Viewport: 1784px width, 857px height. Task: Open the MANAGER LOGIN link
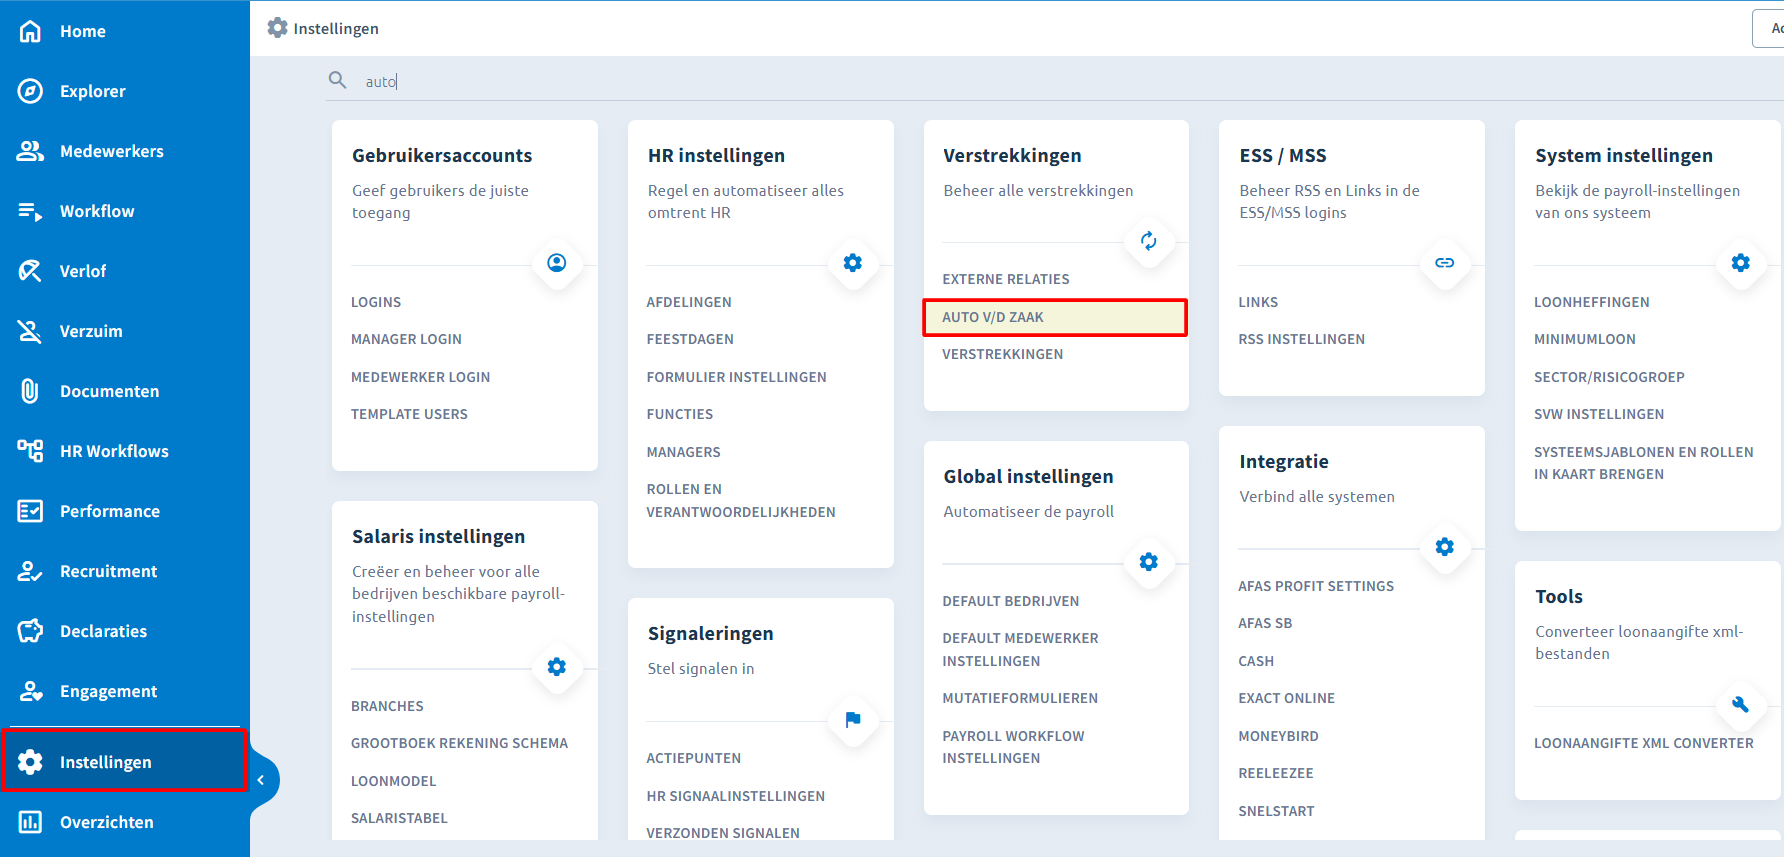coord(406,339)
